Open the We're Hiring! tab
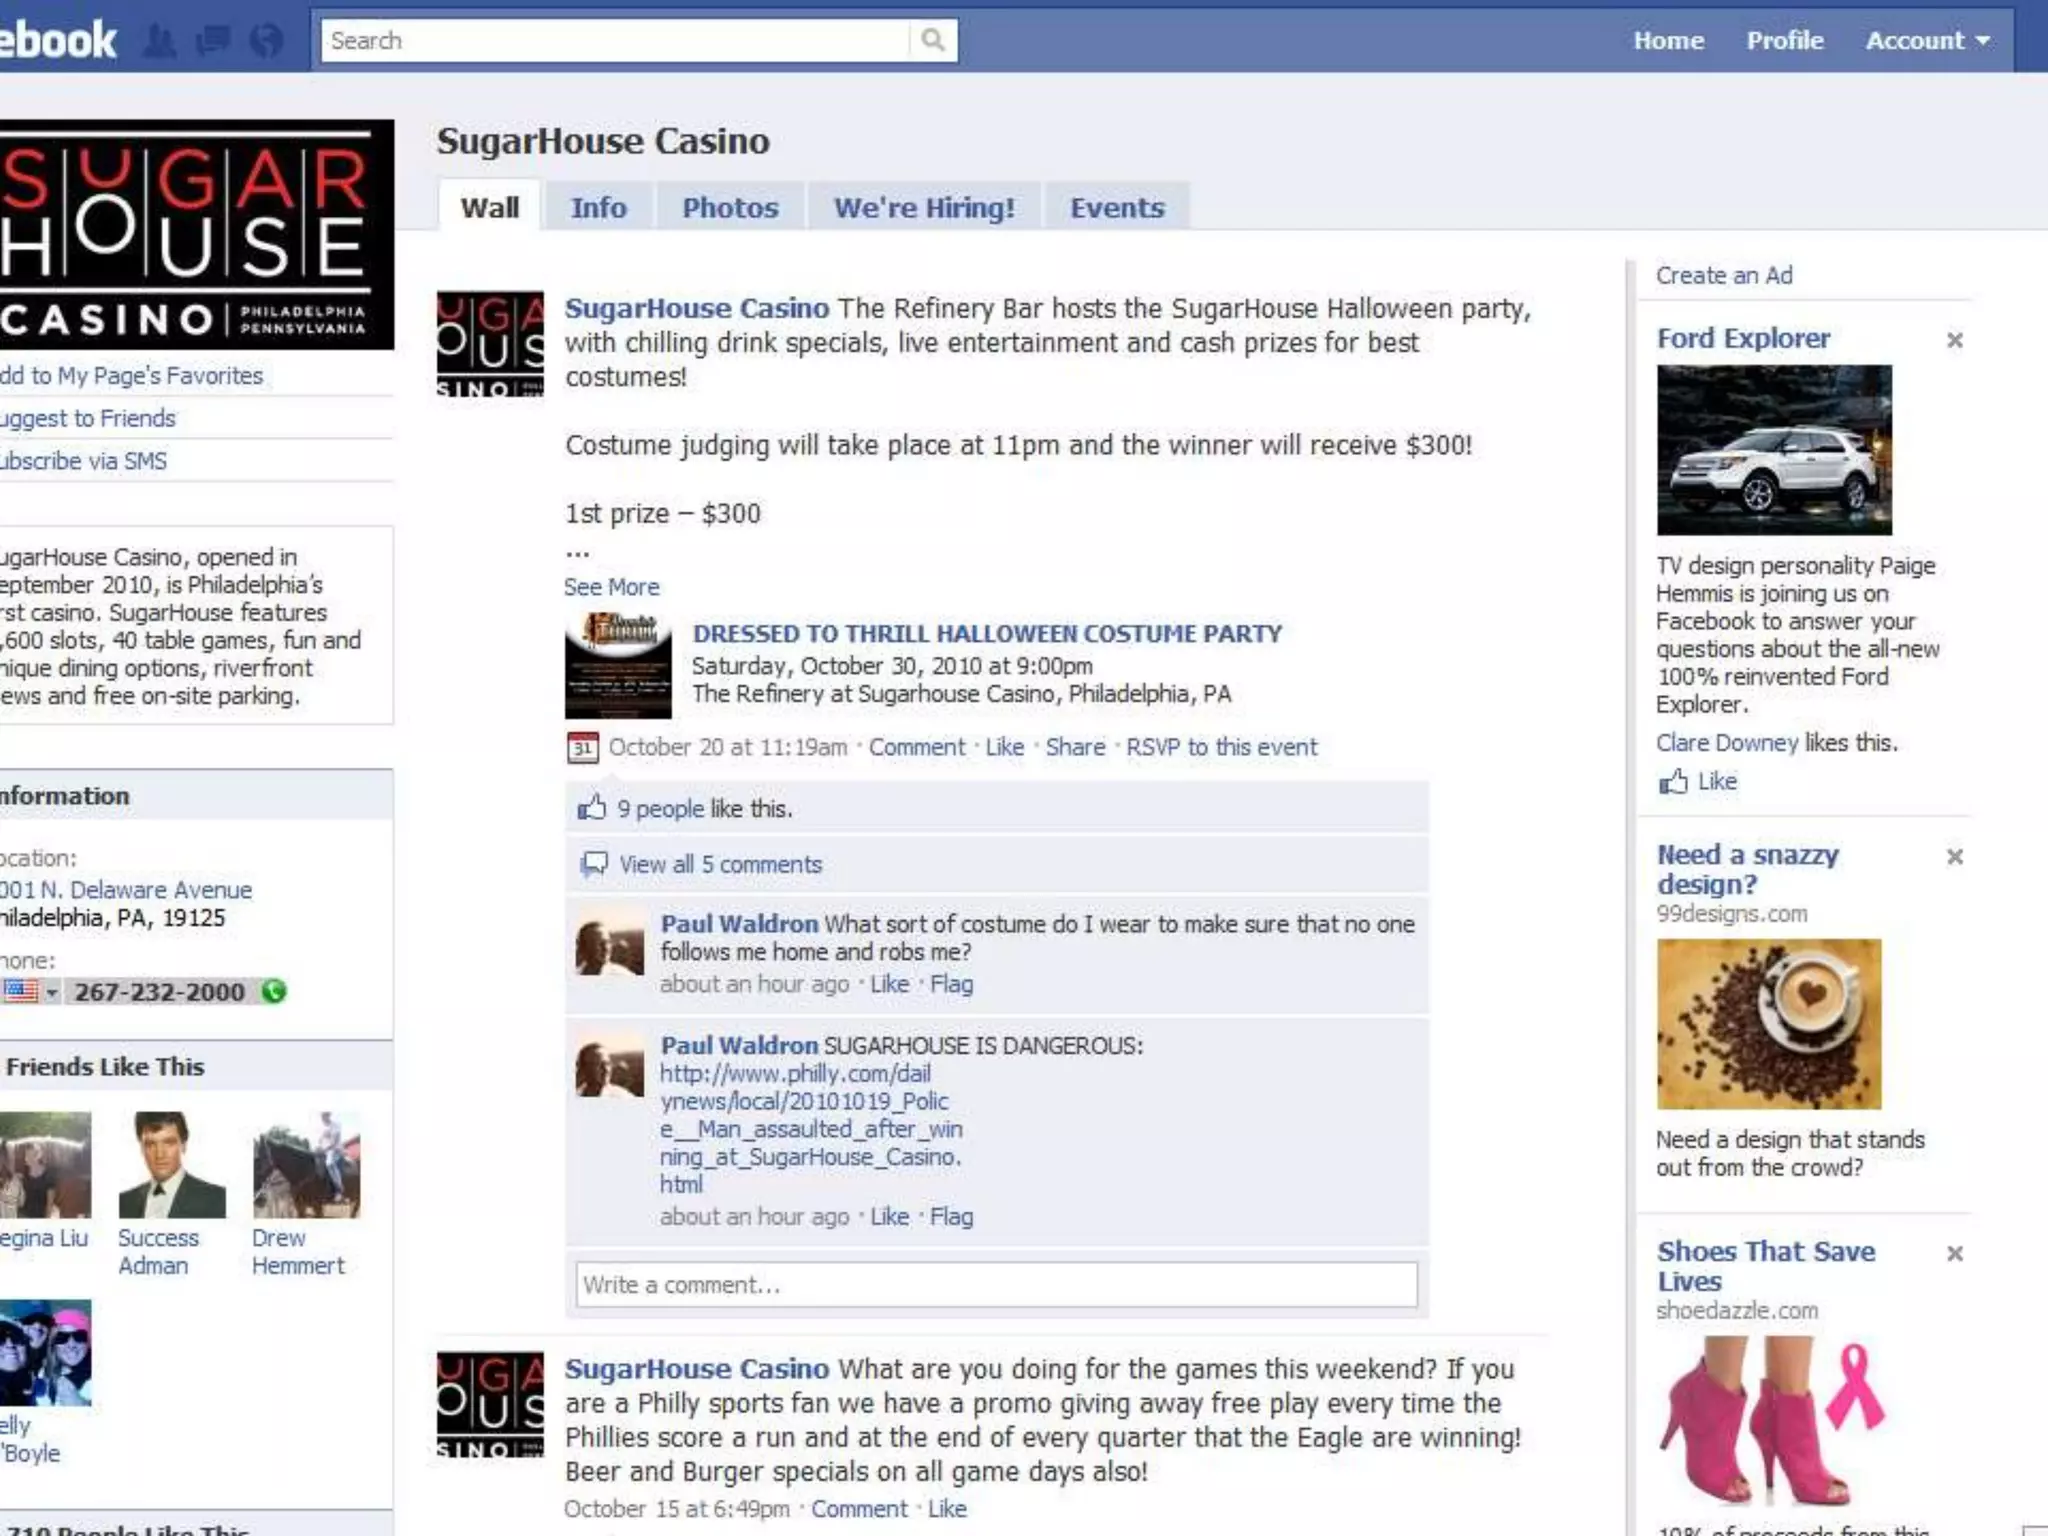2048x1536 pixels. [924, 207]
